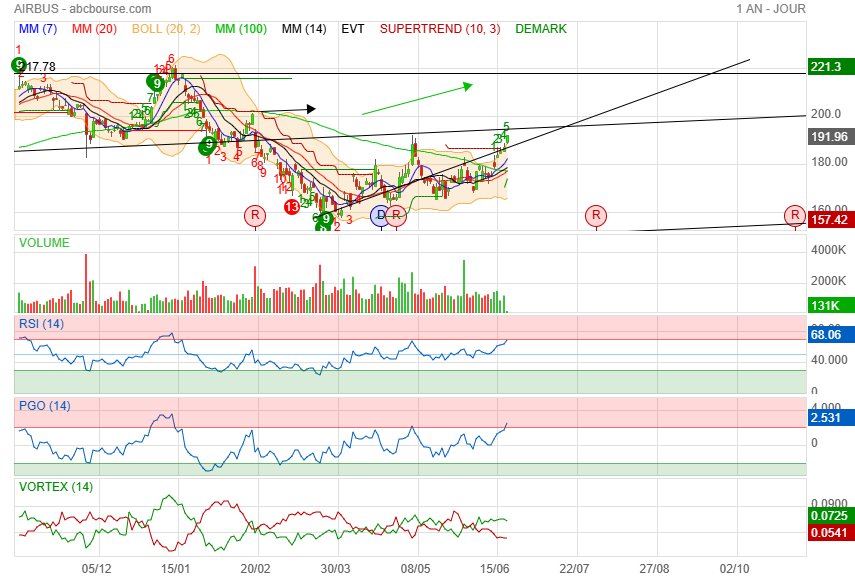The height and width of the screenshot is (579, 855).
Task: Click the 180.00 price axis value
Action: tap(829, 161)
